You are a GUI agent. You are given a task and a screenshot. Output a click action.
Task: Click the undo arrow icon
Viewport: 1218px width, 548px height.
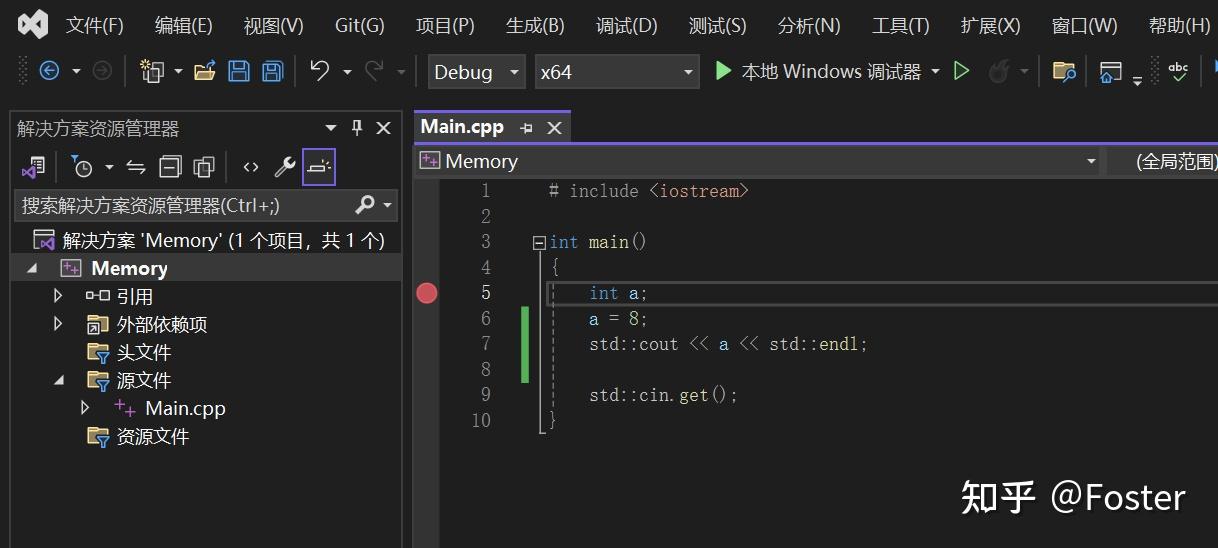coord(320,71)
